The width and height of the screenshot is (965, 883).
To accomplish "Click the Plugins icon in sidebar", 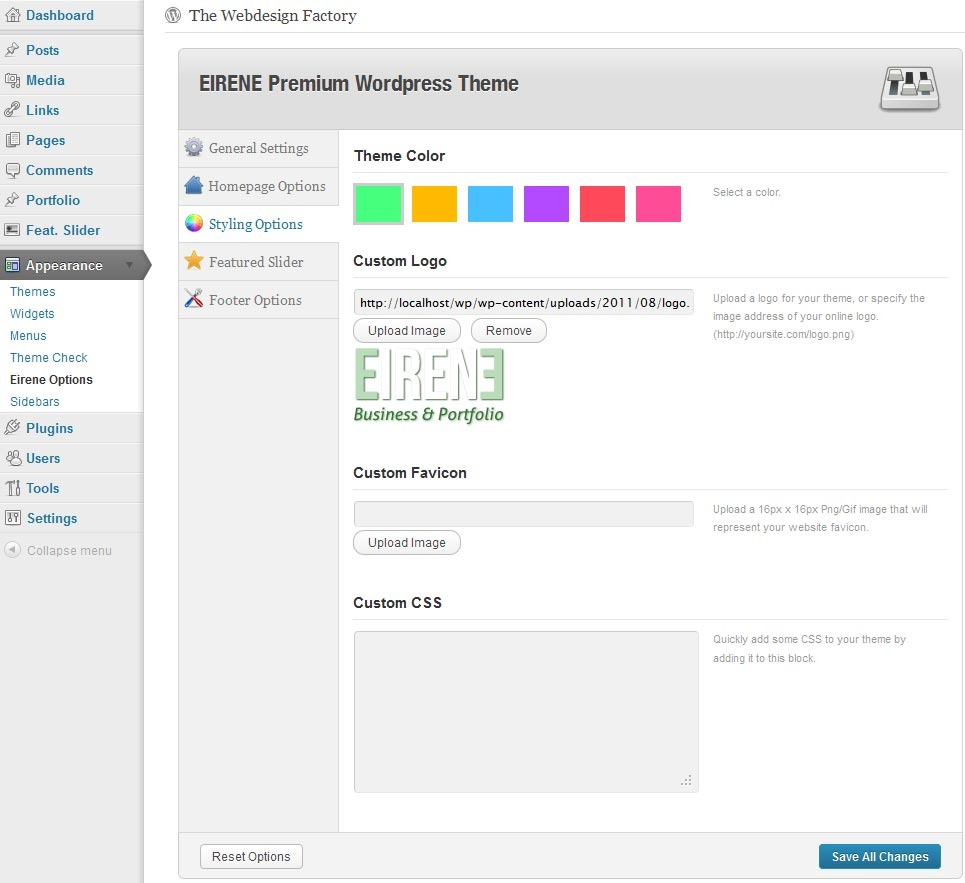I will click(12, 428).
